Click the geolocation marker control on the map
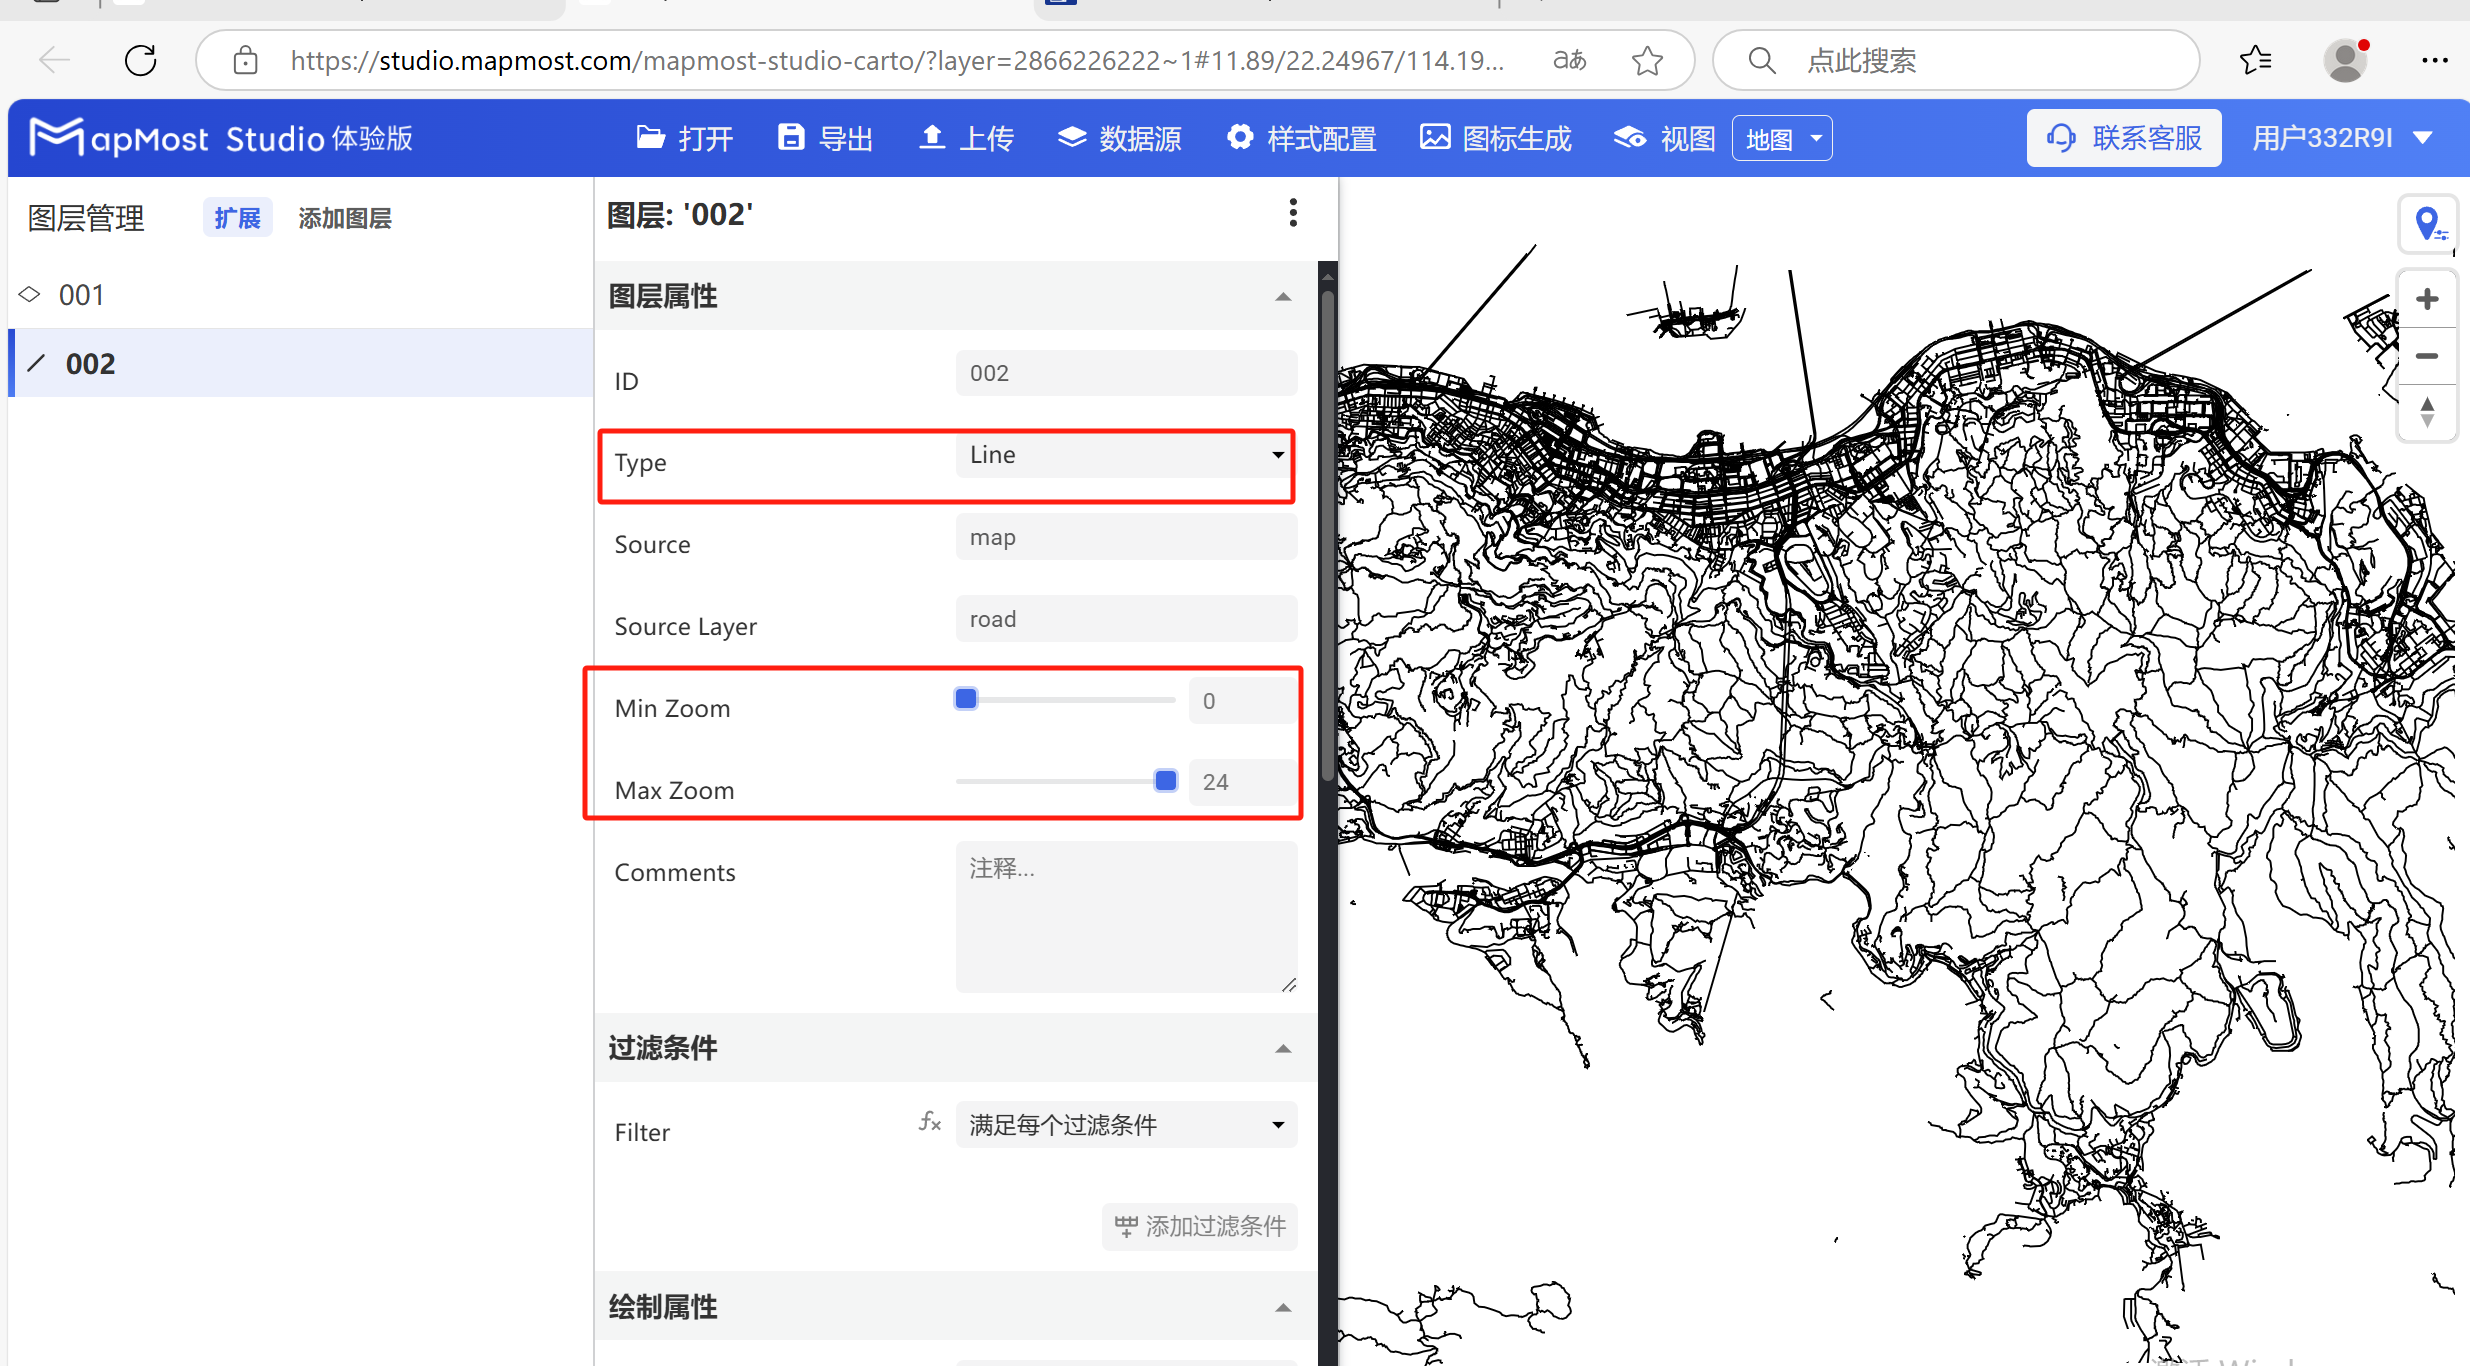The height and width of the screenshot is (1366, 2470). [2428, 222]
